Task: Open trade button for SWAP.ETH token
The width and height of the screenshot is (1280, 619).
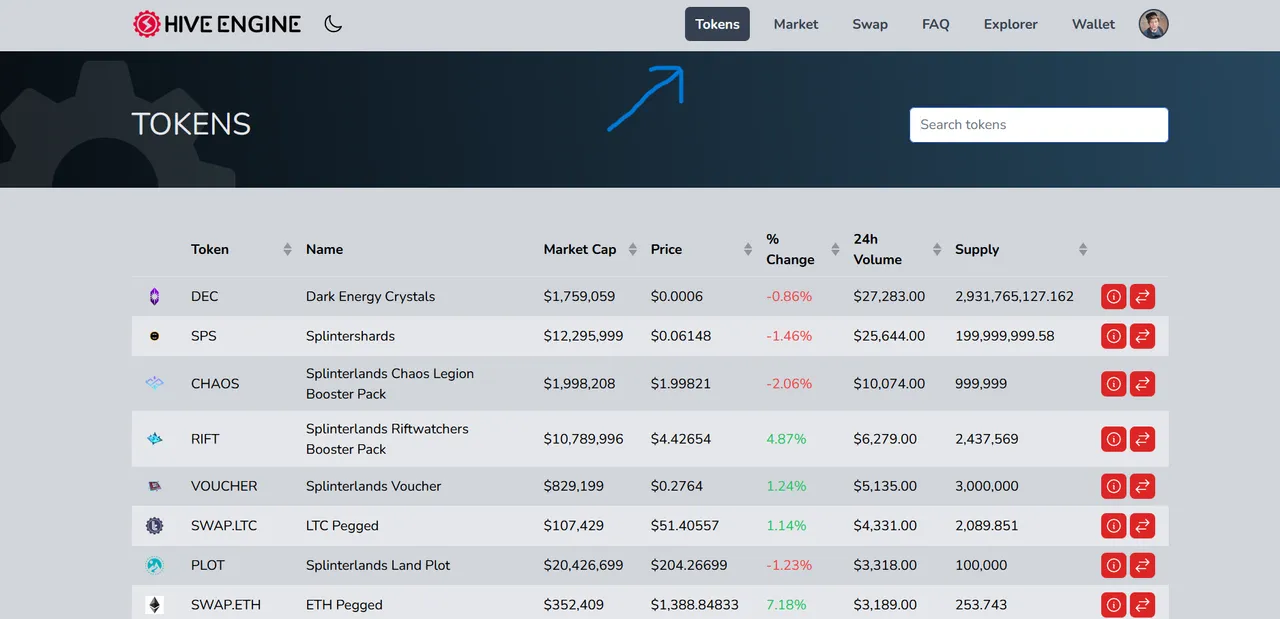Action: click(1143, 604)
